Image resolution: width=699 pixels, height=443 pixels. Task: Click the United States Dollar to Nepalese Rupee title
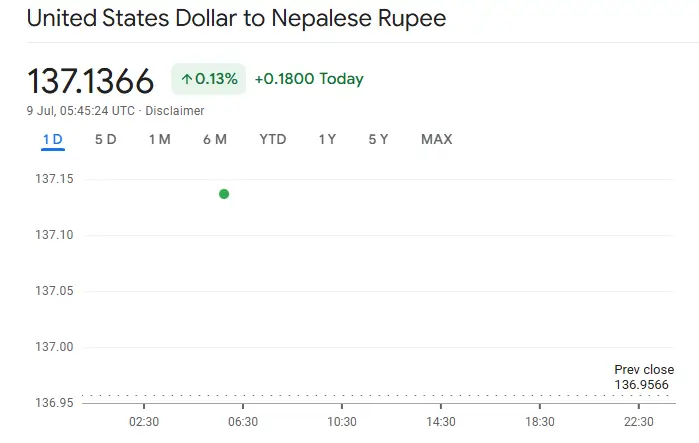tap(236, 18)
